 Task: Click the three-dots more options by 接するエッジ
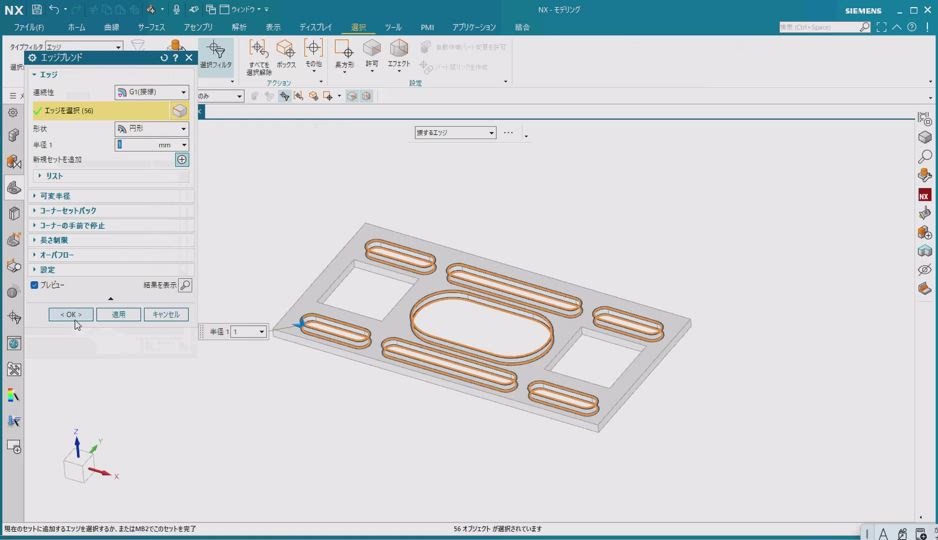508,133
